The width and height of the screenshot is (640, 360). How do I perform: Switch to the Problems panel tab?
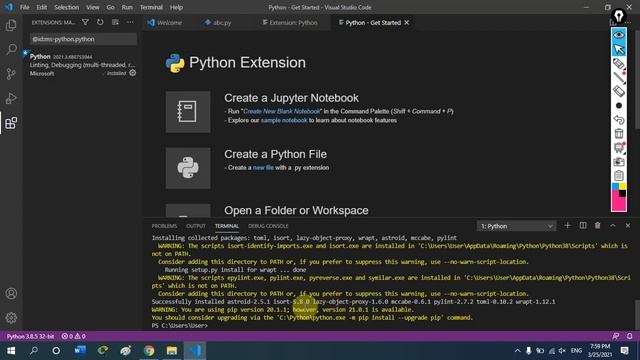[164, 226]
